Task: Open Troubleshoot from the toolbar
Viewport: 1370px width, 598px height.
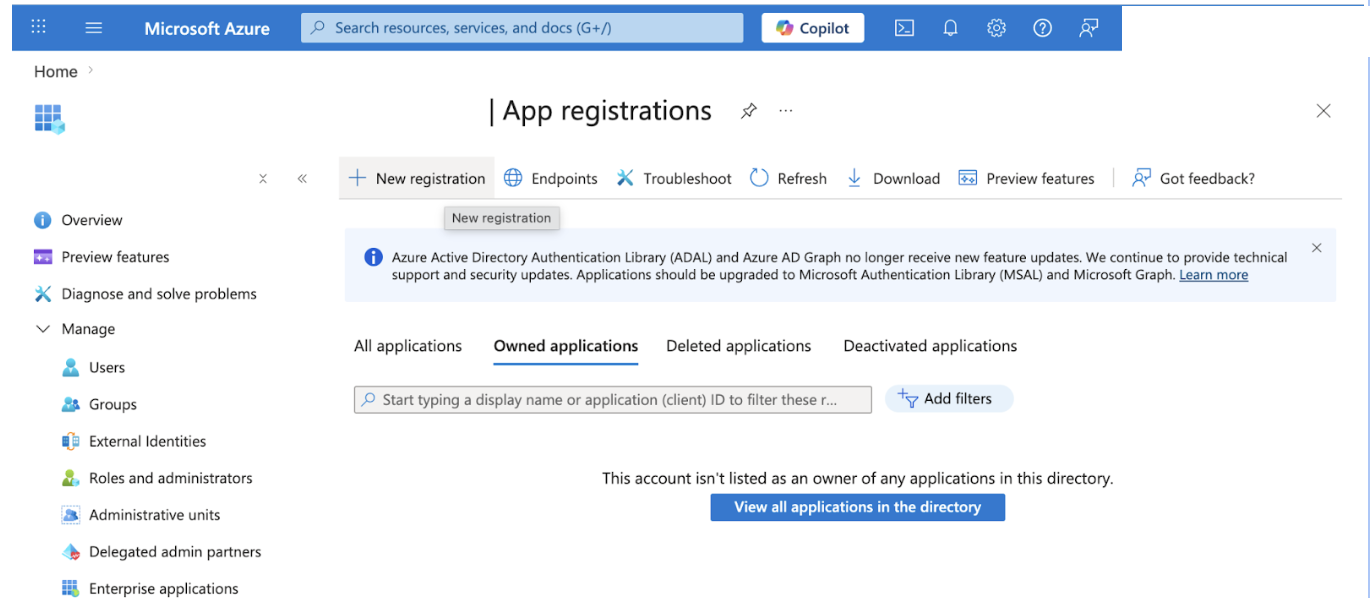Action: pos(674,178)
